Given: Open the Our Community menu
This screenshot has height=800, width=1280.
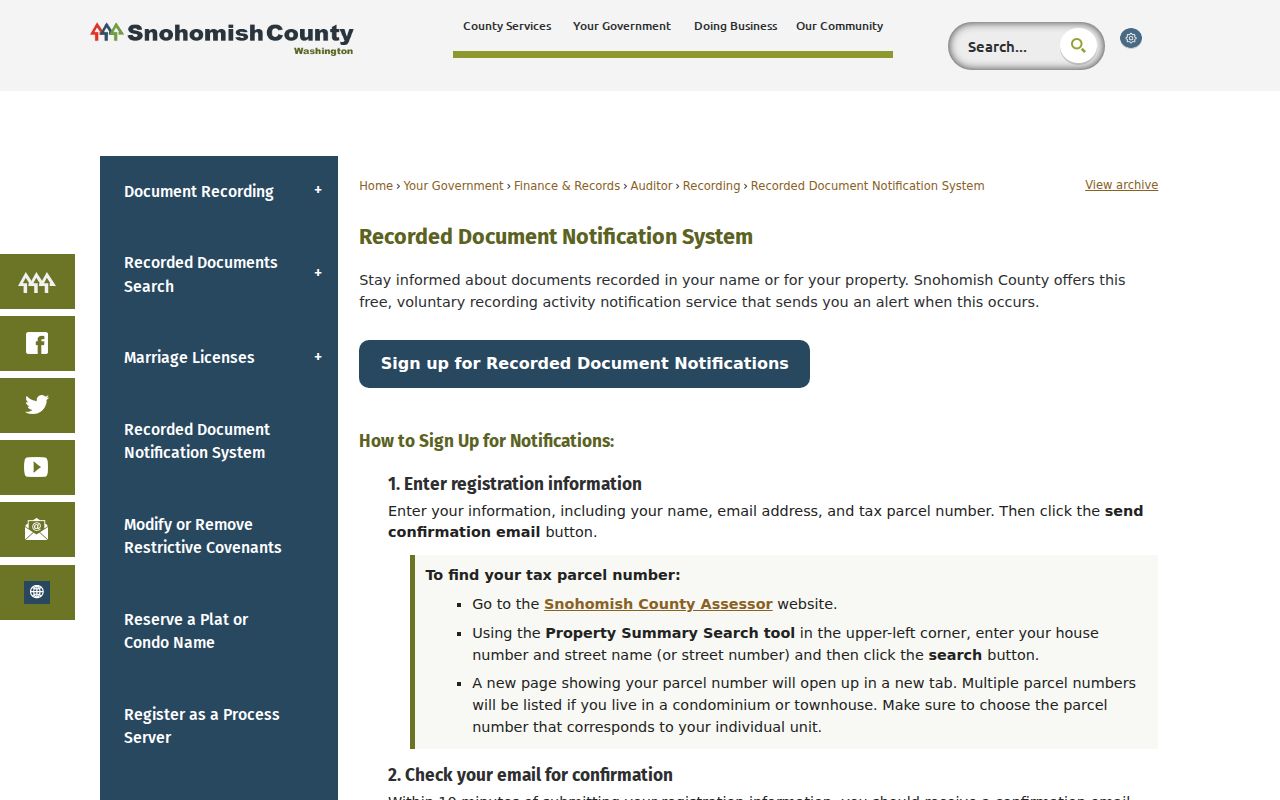Looking at the screenshot, I should click(839, 26).
